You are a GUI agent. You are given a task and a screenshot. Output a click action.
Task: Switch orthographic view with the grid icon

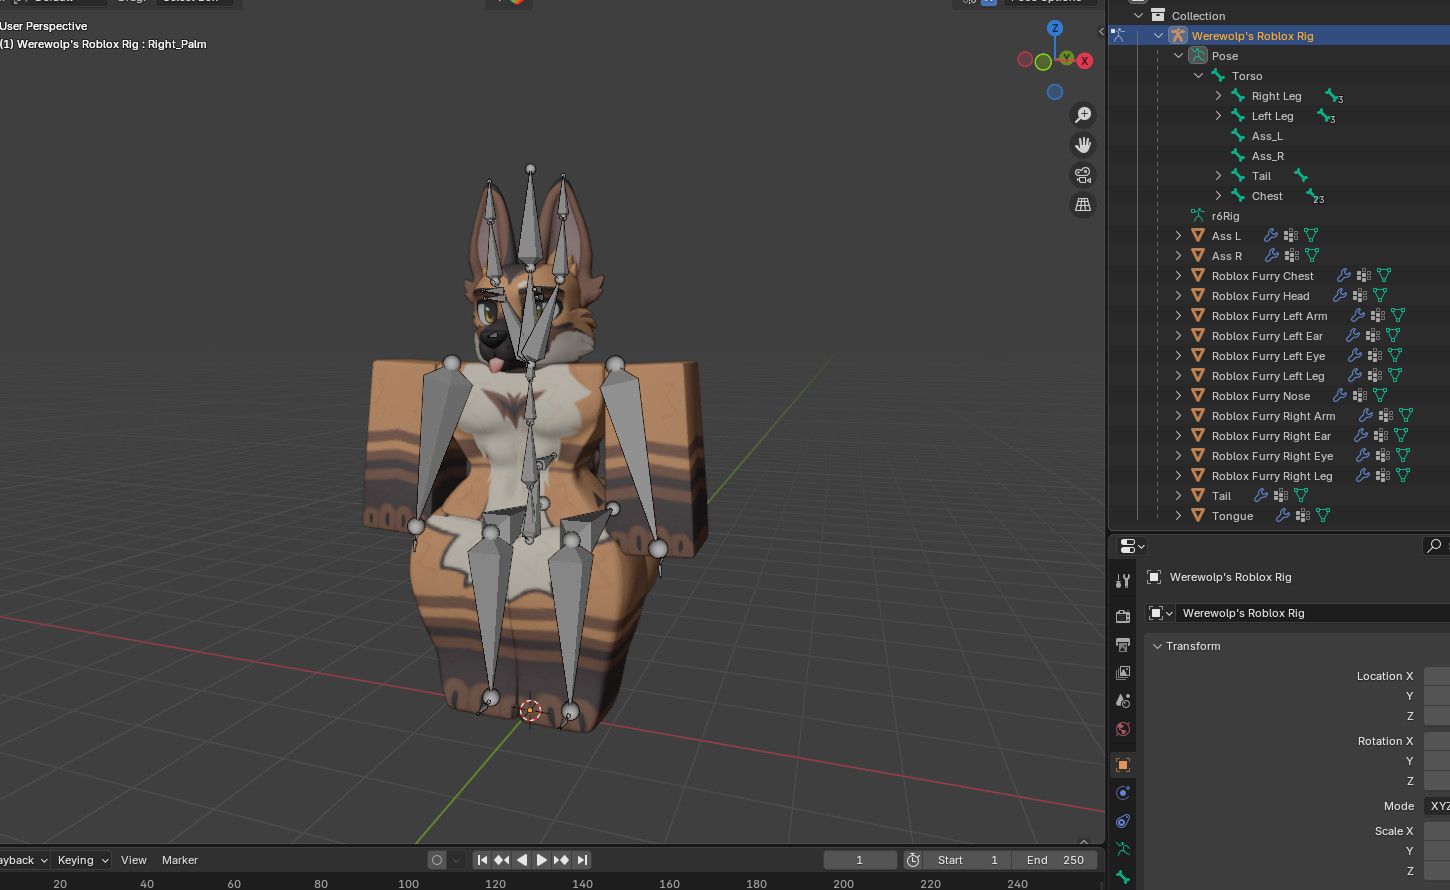1083,205
